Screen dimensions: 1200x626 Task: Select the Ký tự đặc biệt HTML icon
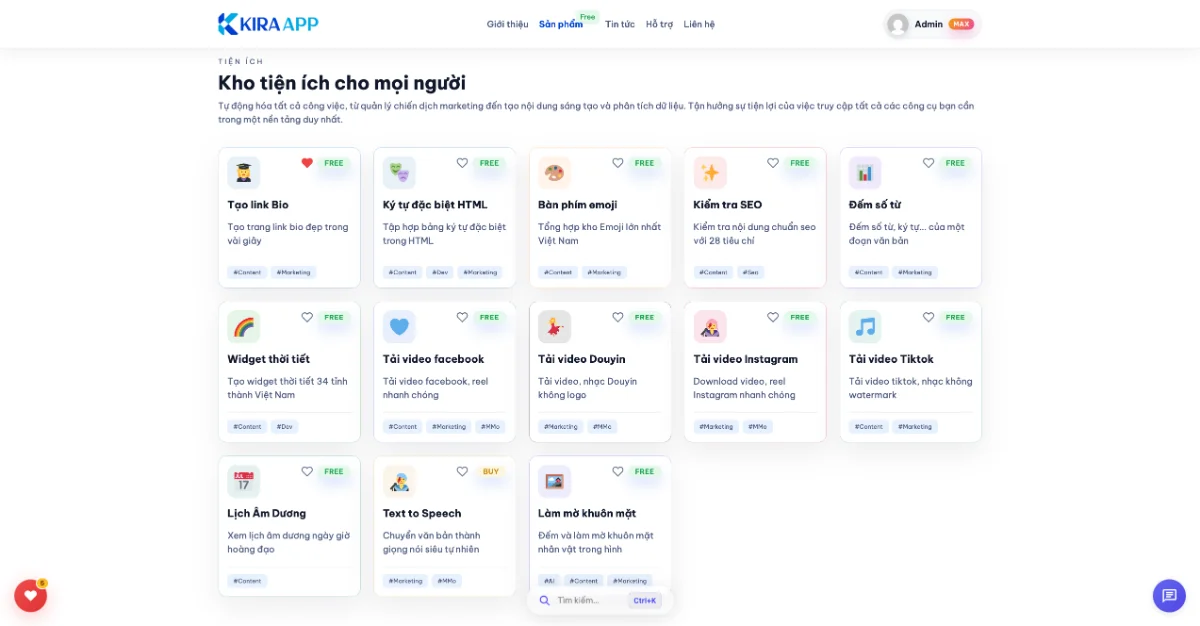399,170
